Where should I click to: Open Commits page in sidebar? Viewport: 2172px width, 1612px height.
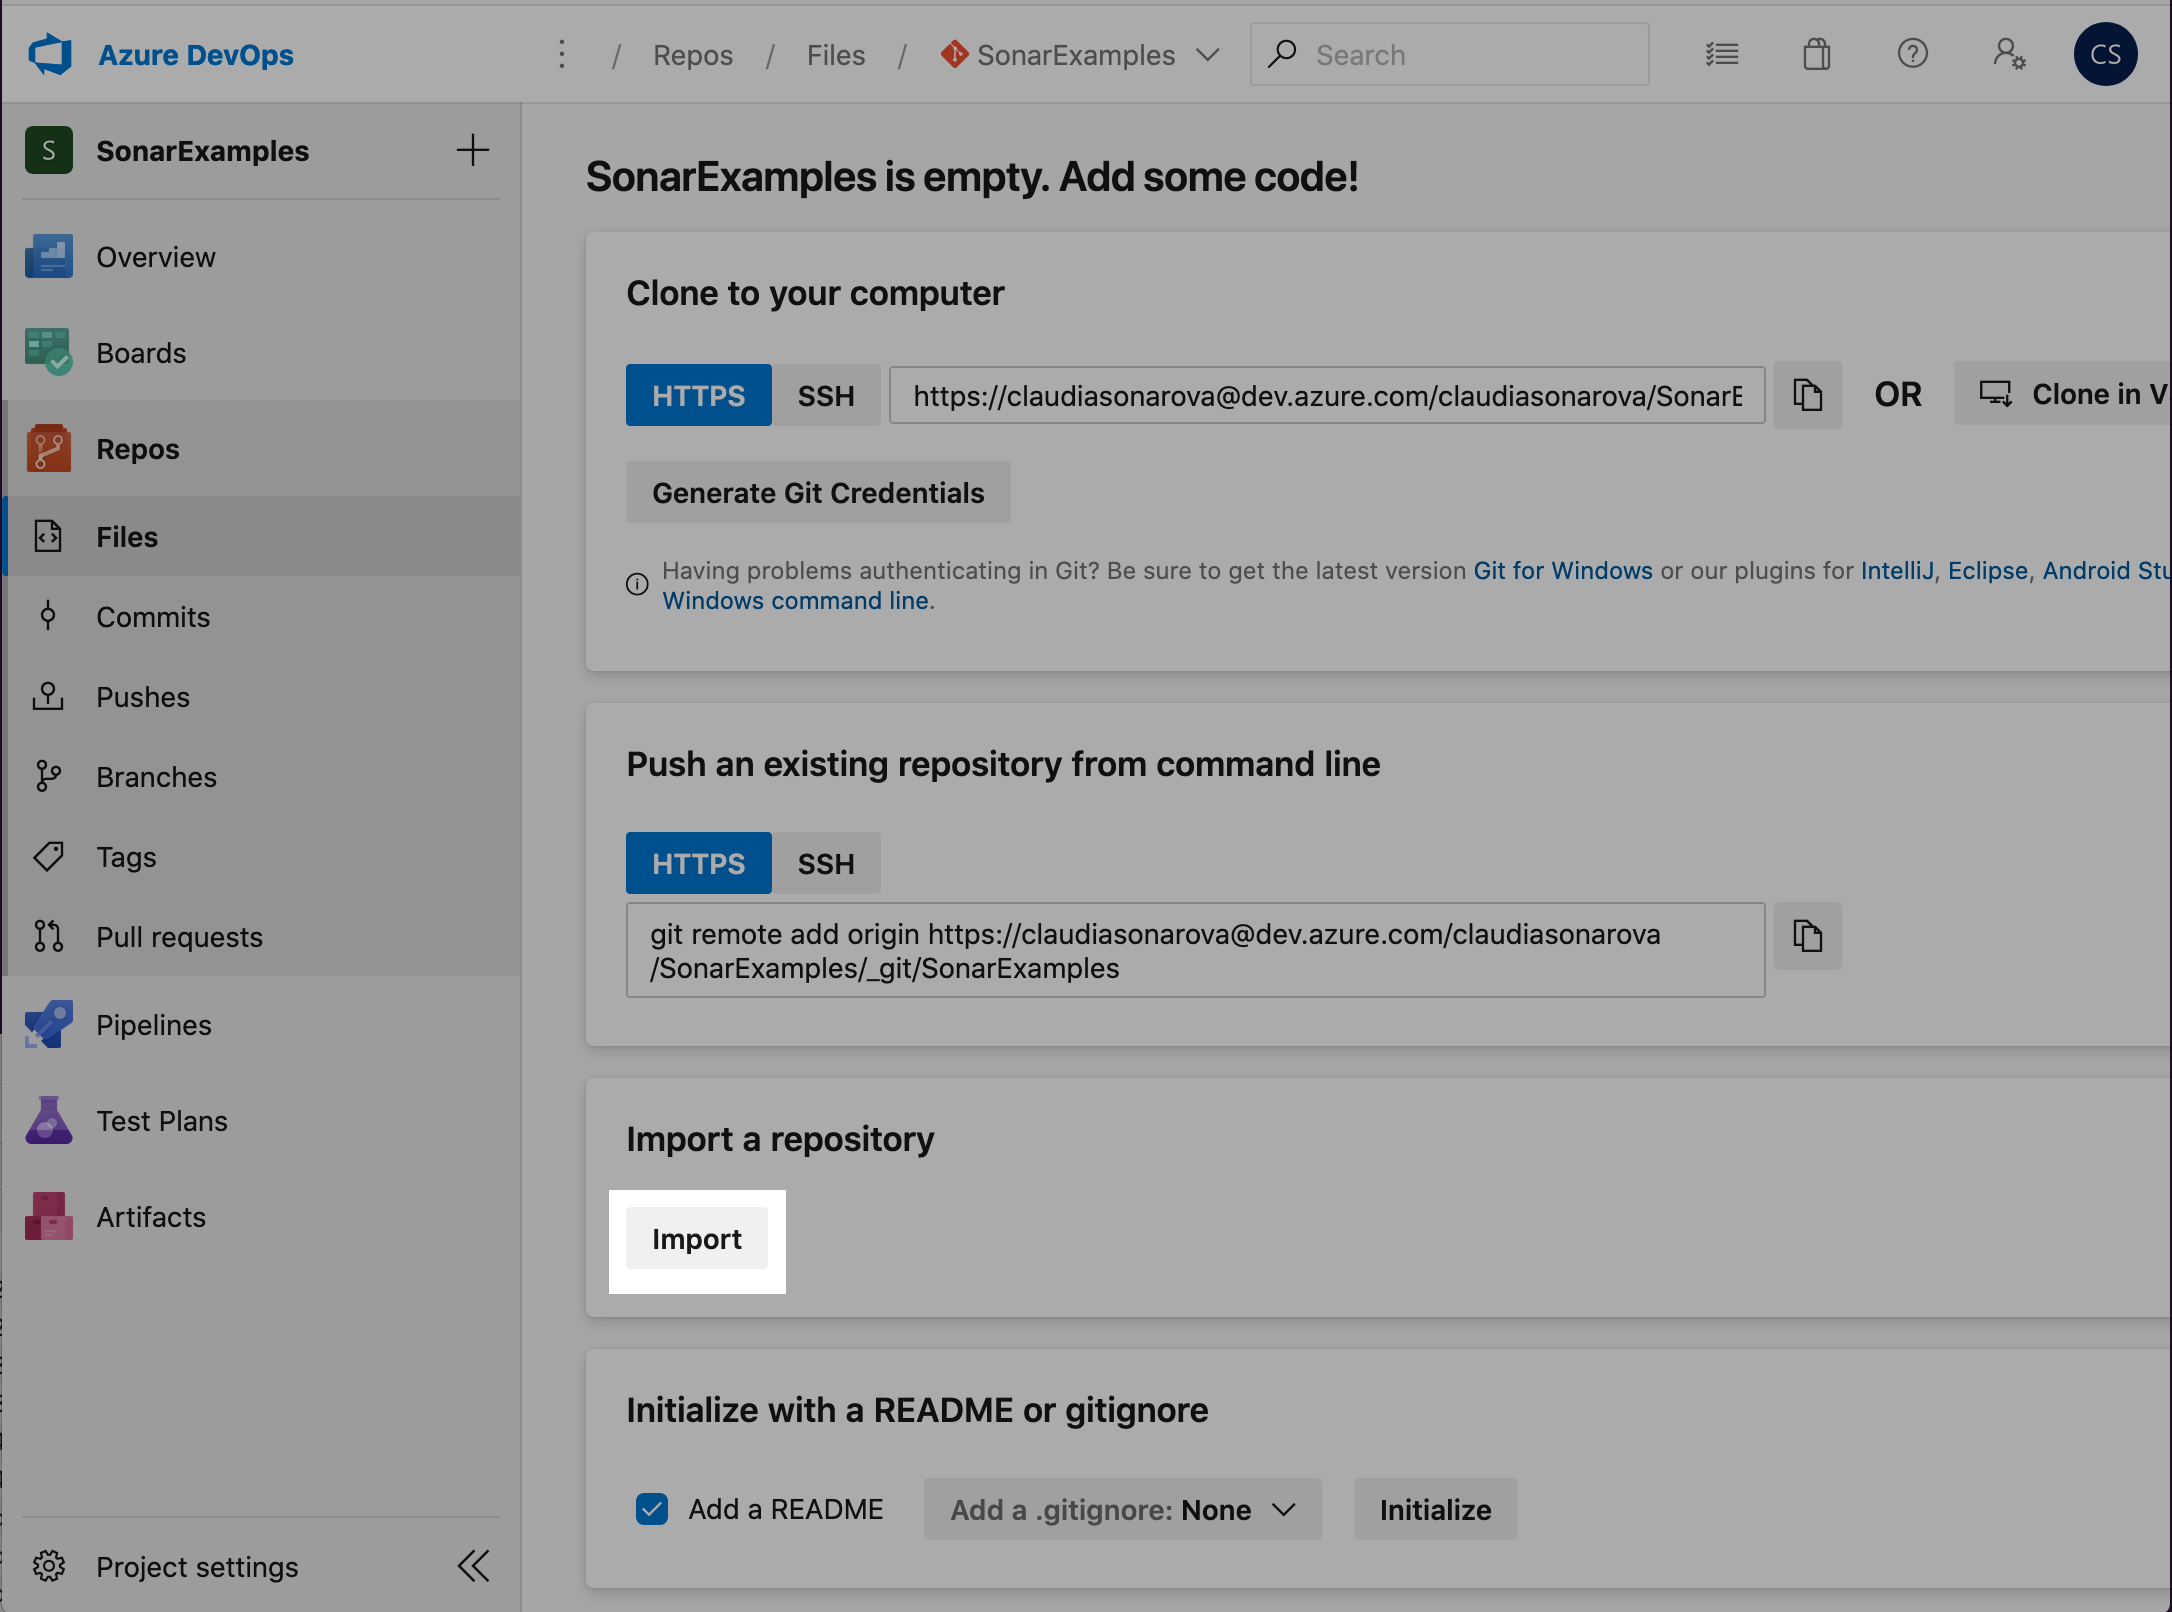(x=153, y=617)
